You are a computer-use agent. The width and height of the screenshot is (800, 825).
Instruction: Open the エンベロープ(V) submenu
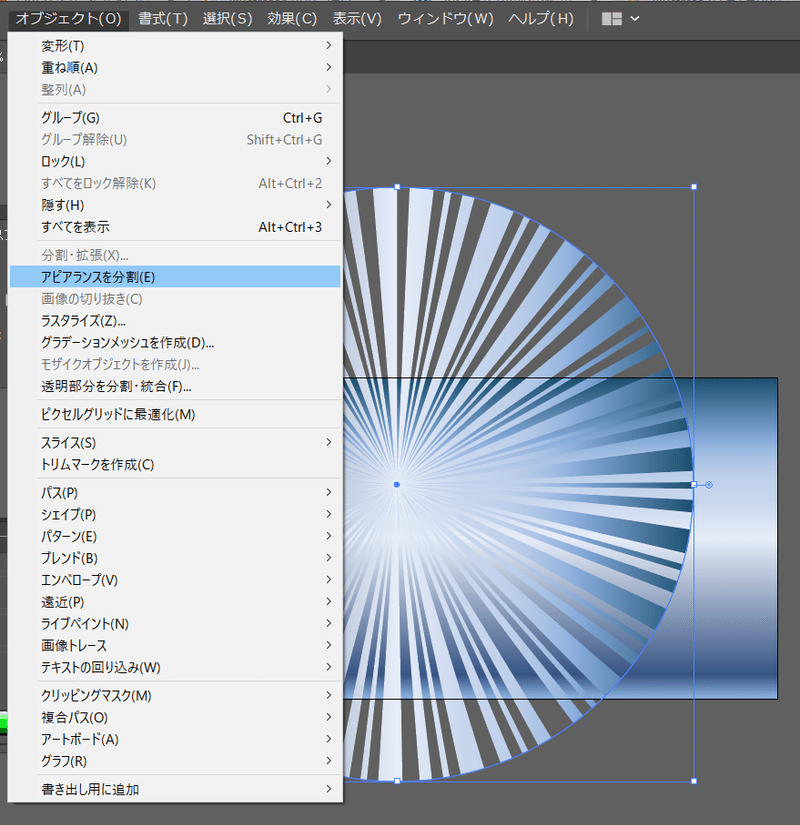[175, 580]
